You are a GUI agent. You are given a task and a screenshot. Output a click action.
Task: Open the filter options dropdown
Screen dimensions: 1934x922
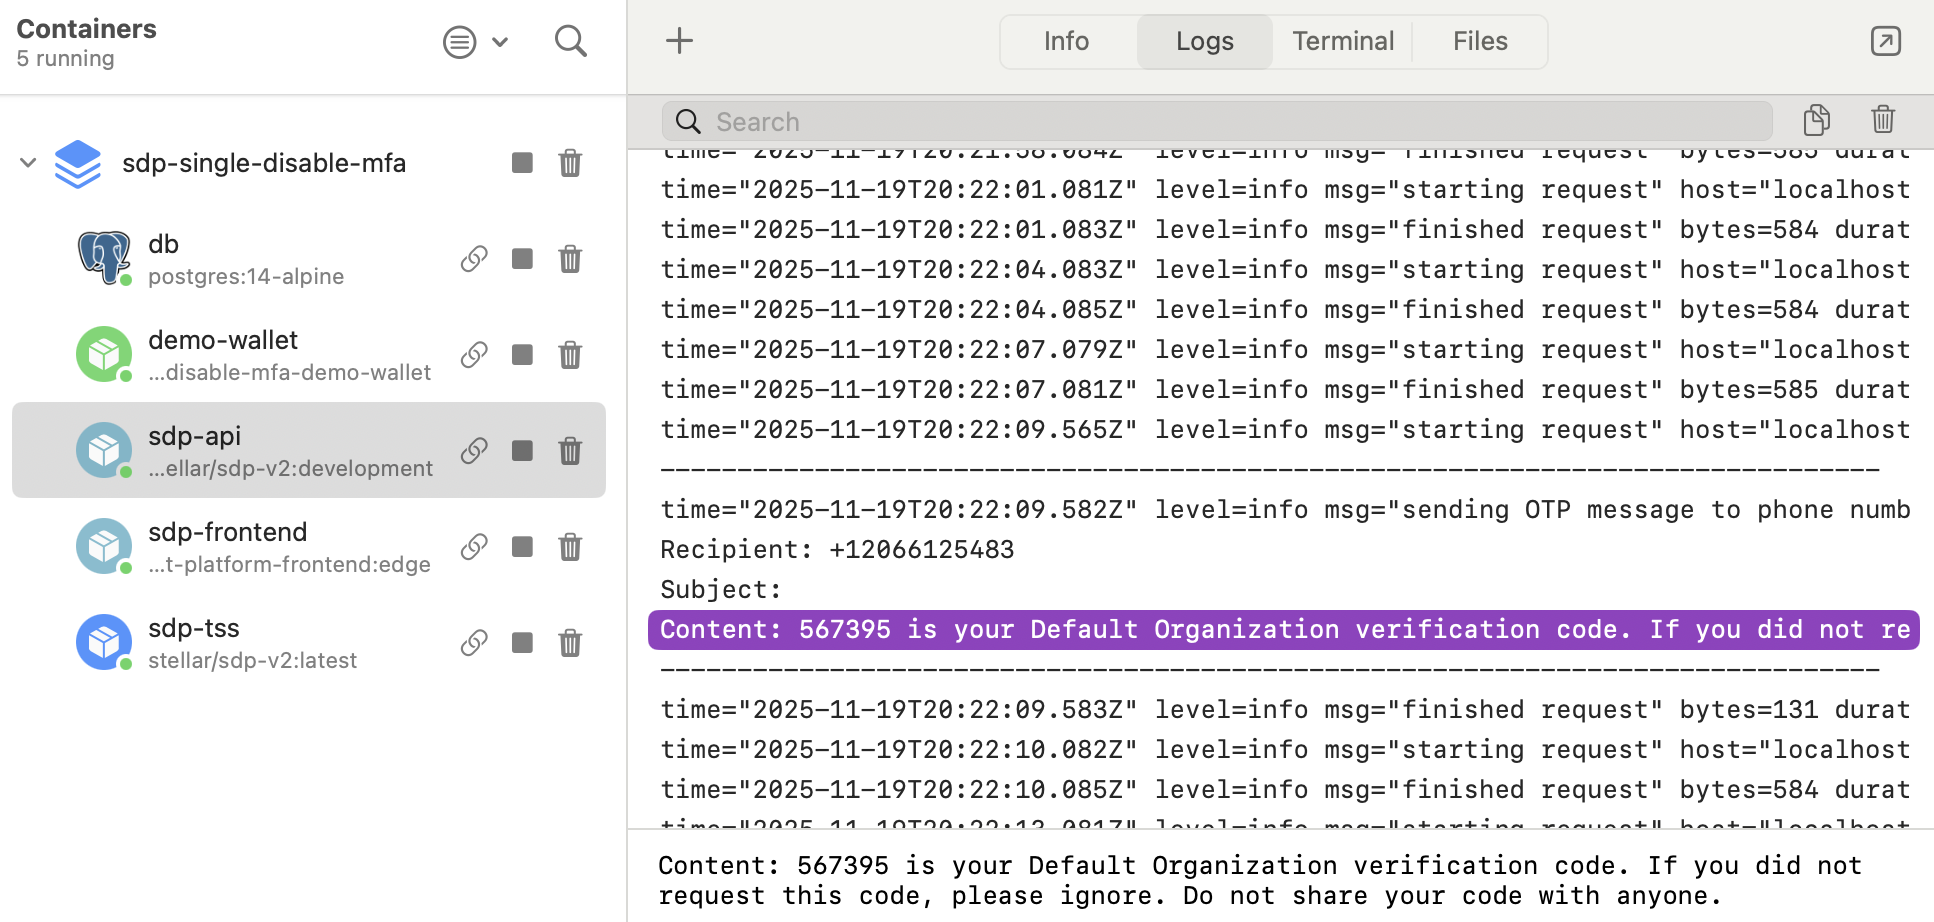click(475, 42)
